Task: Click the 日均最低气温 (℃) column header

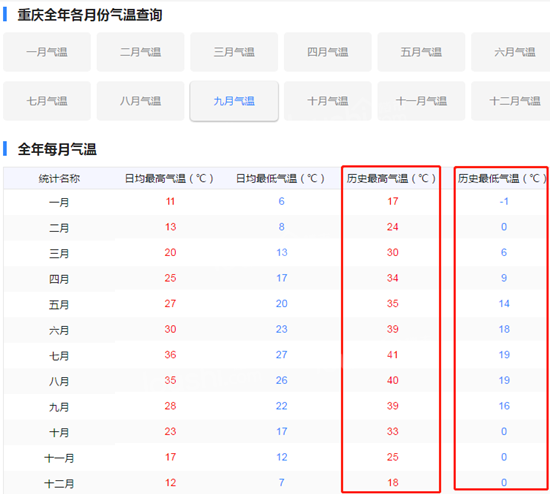Action: pyautogui.click(x=280, y=179)
